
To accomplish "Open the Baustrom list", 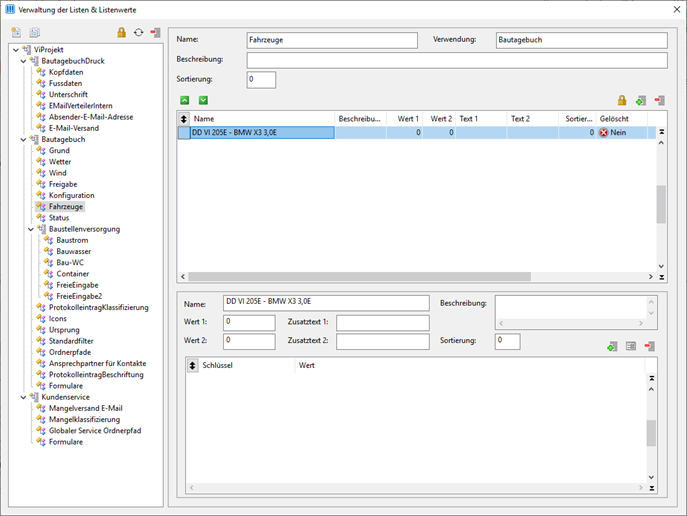I will [72, 240].
